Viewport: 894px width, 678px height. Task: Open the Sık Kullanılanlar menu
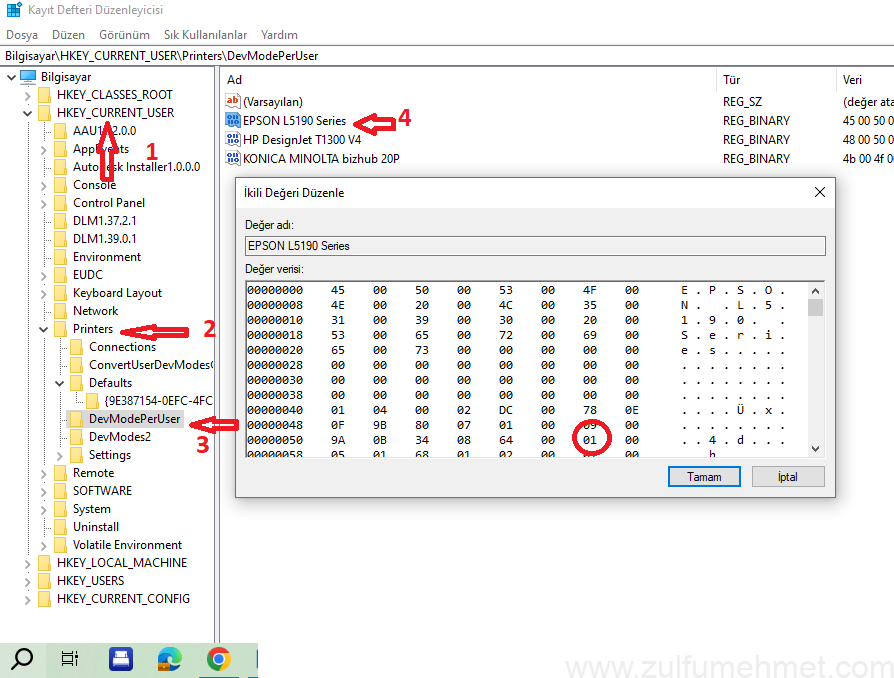pos(205,35)
